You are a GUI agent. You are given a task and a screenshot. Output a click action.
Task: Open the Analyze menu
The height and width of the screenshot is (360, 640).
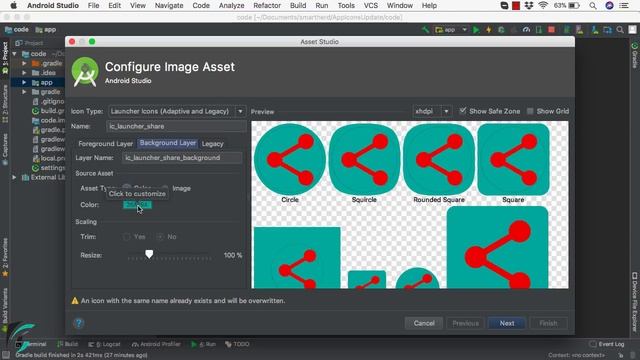231,5
